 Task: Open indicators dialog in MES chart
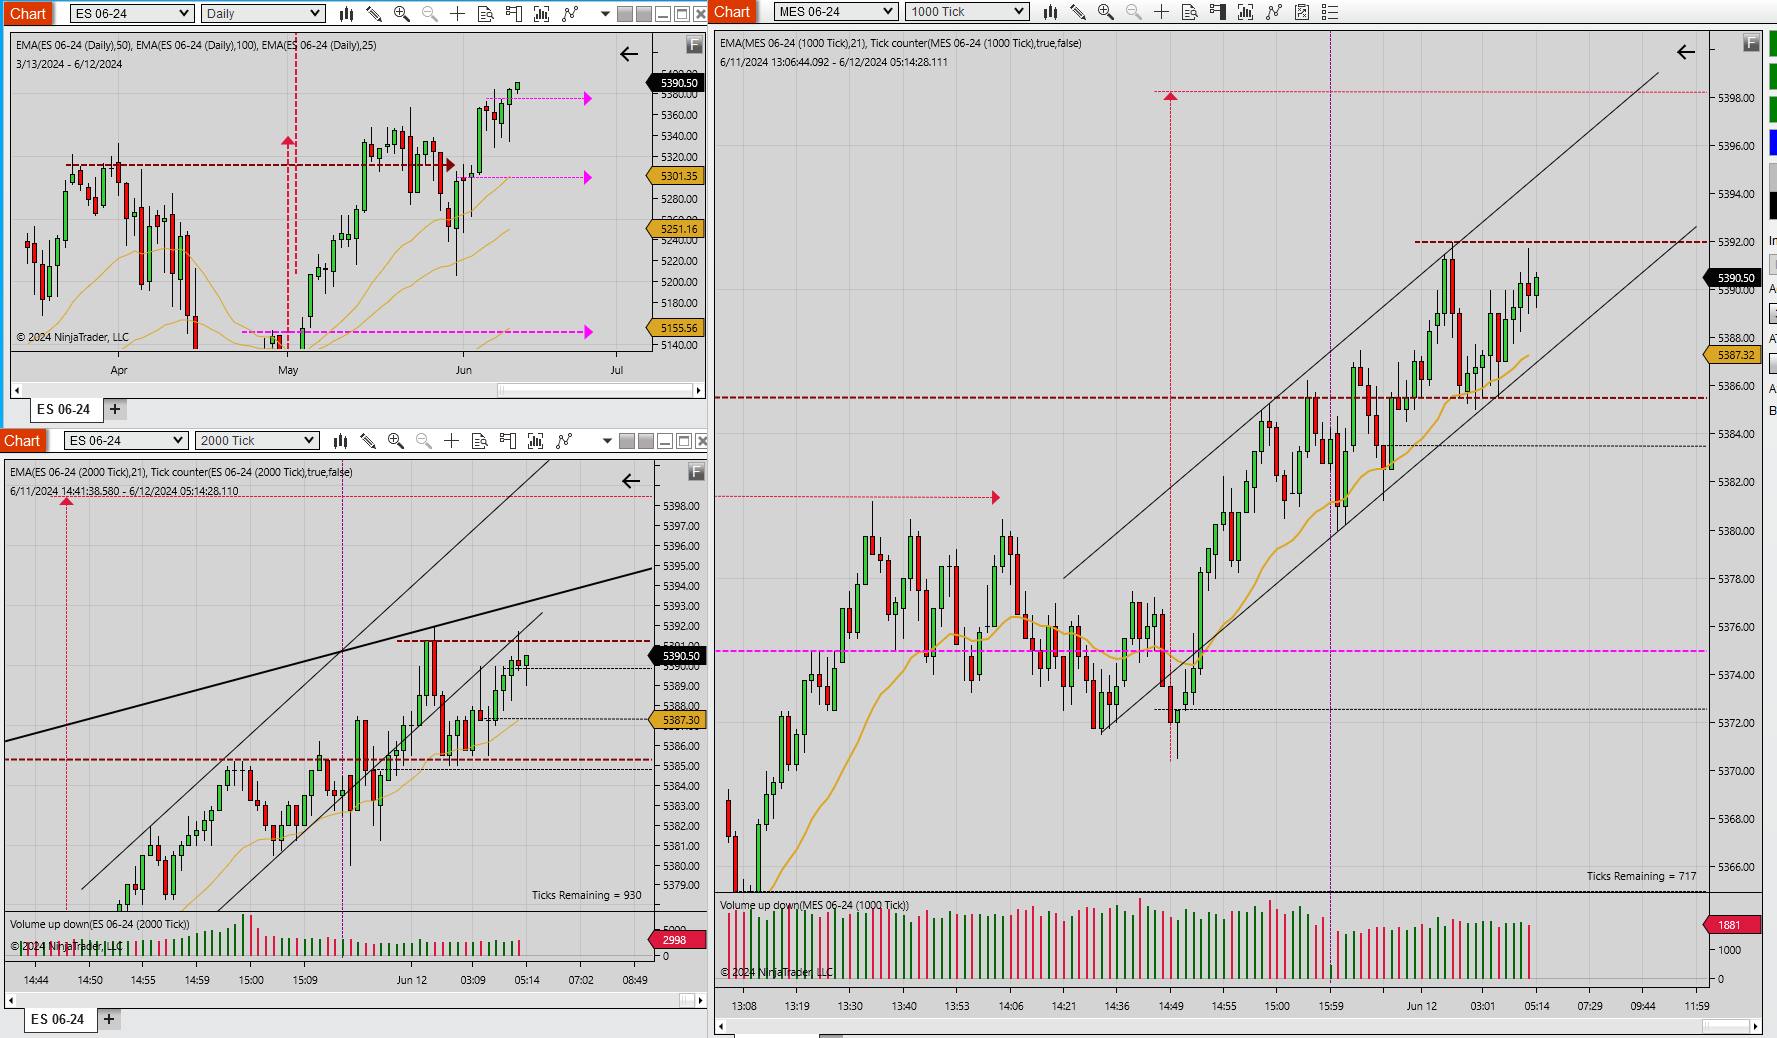pos(1245,12)
